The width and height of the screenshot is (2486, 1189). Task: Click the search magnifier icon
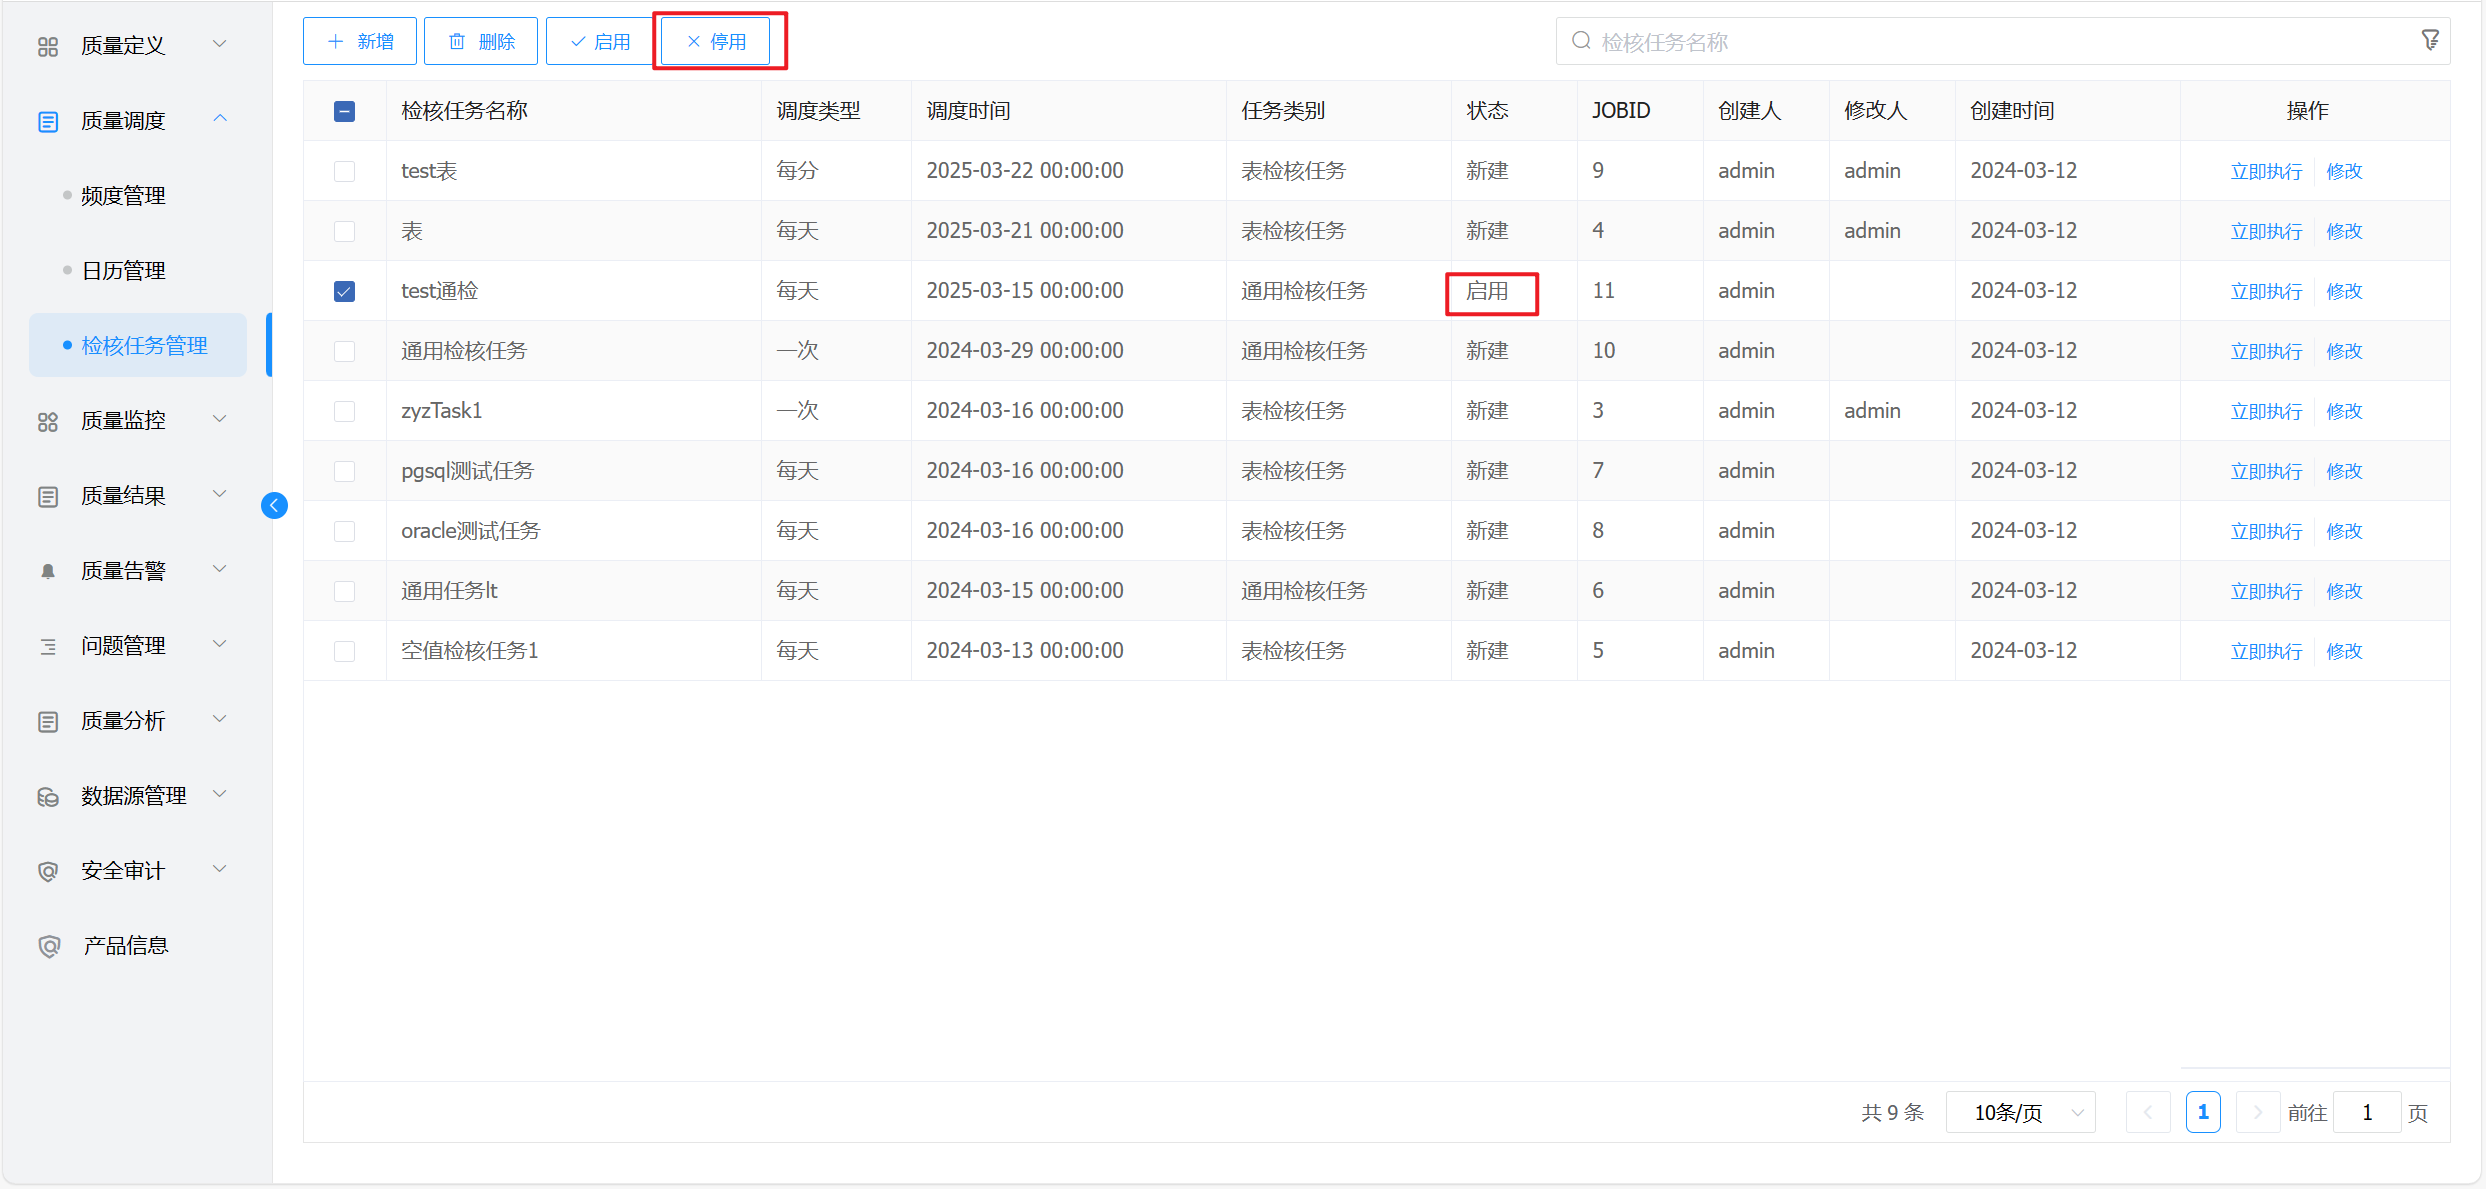pos(1581,41)
